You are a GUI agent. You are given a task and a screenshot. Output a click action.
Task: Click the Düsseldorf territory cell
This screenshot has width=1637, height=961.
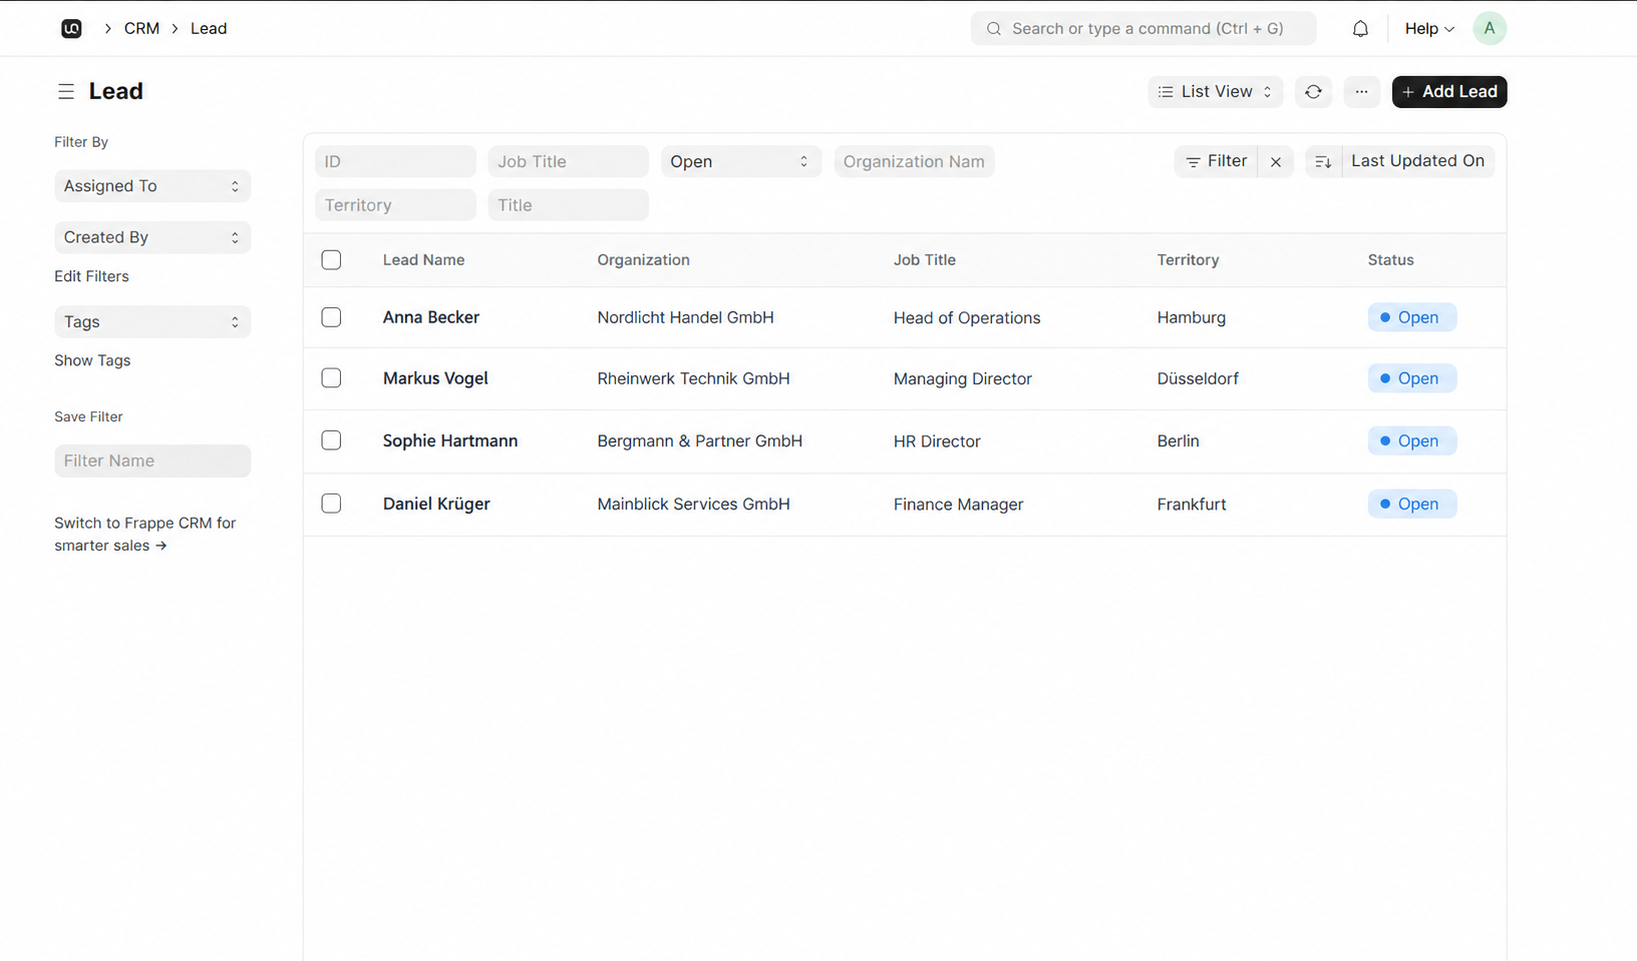click(1197, 378)
